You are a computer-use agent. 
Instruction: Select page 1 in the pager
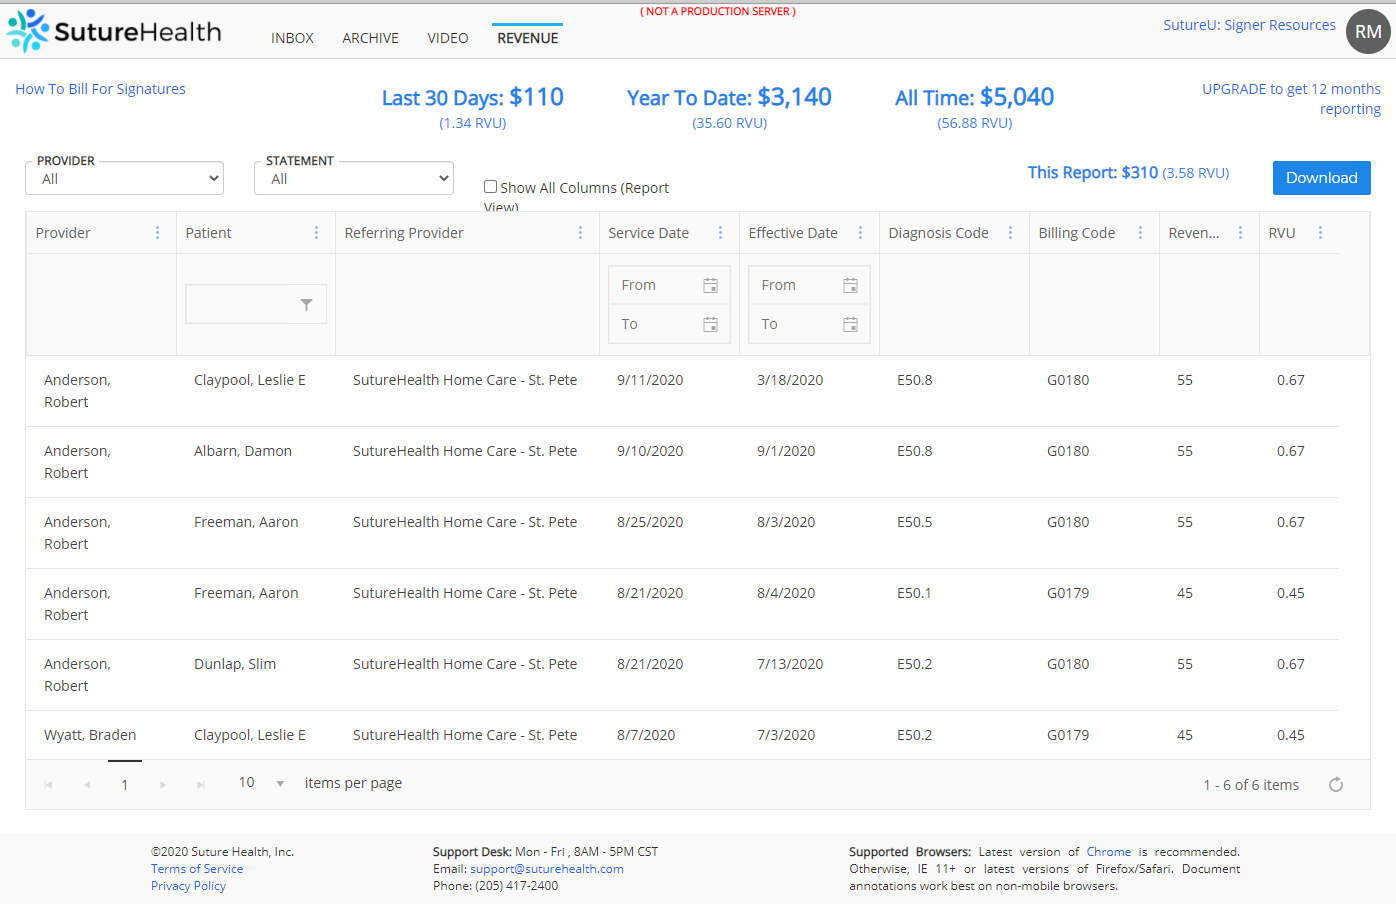124,785
